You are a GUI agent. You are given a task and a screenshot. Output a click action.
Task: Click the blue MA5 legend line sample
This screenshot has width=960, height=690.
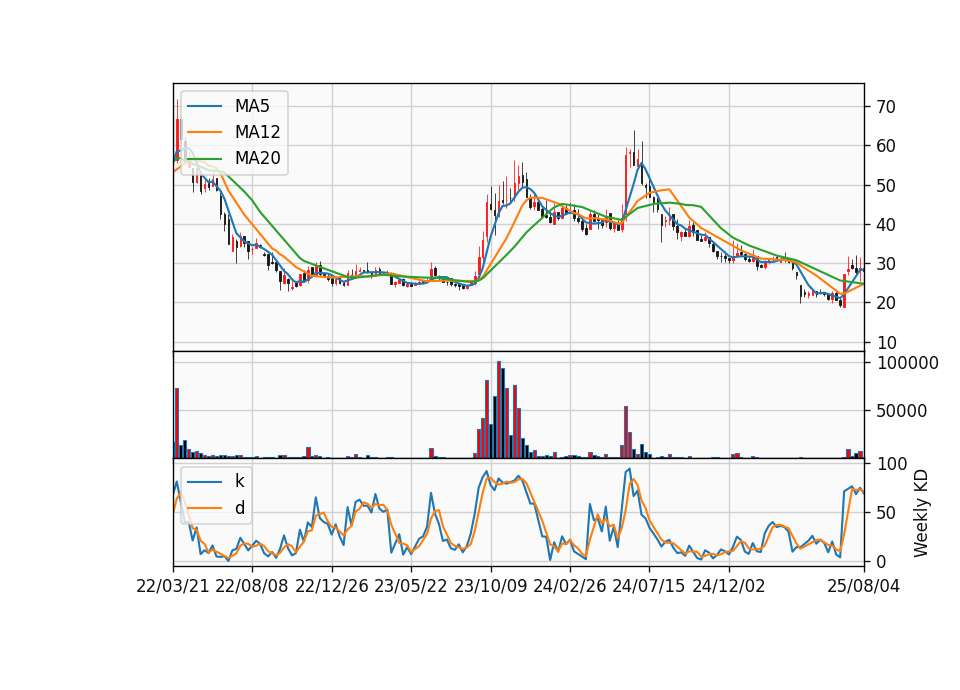(204, 106)
